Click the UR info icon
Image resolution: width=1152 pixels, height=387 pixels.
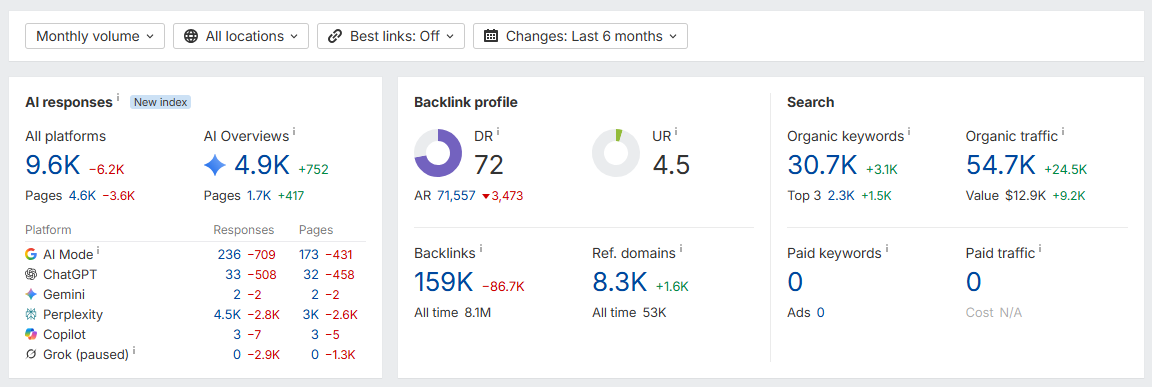(x=676, y=131)
